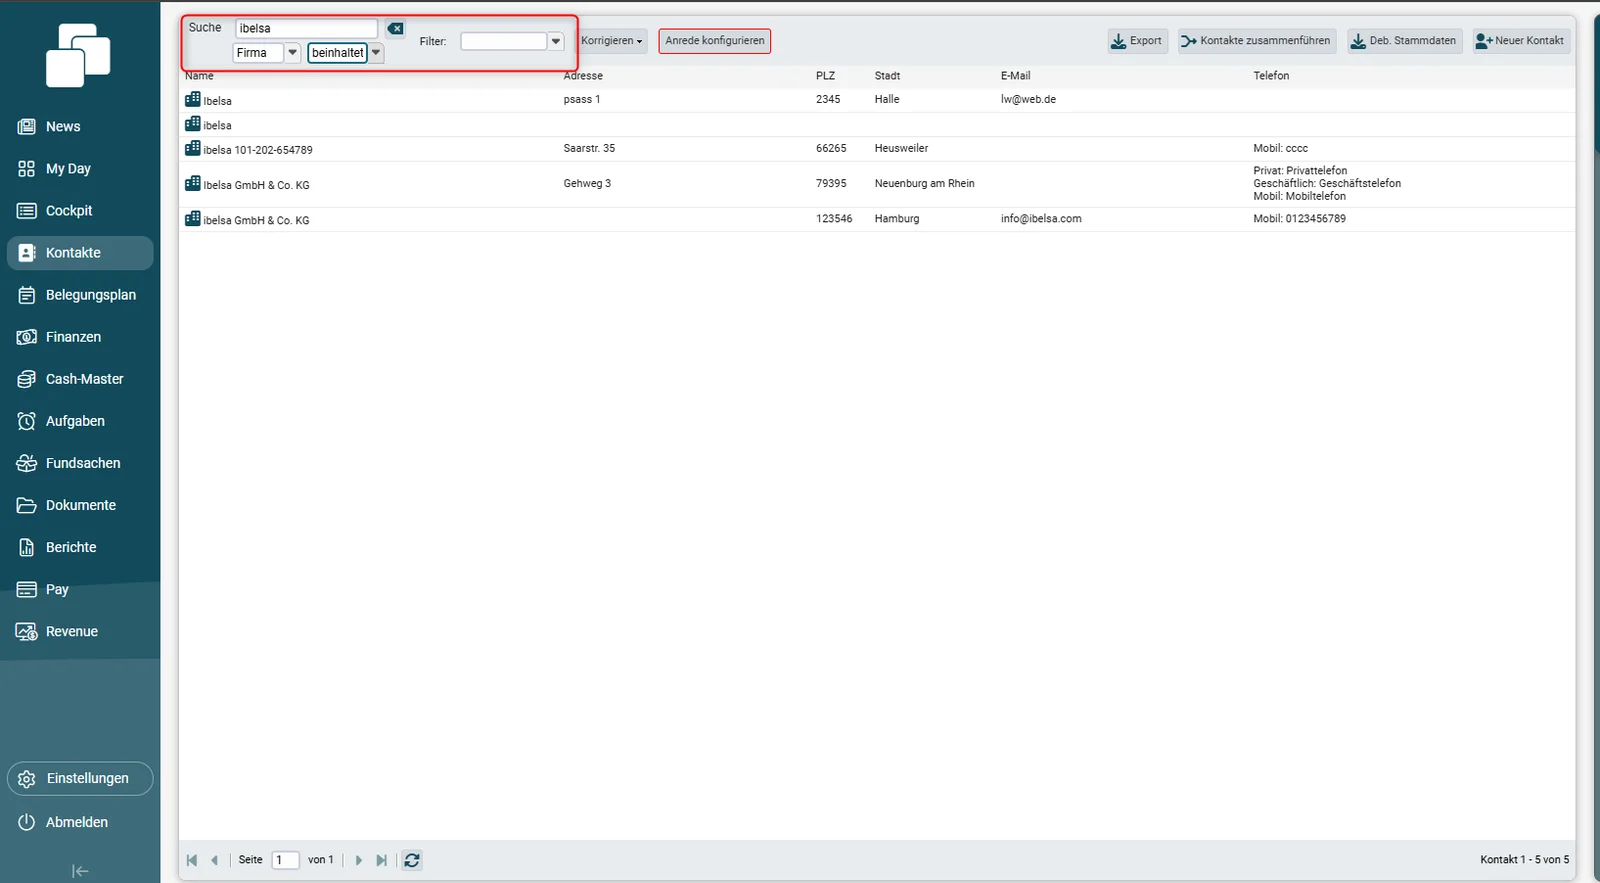This screenshot has width=1600, height=883.
Task: Collapse the sidebar with the arrow icon
Action: pyautogui.click(x=80, y=871)
